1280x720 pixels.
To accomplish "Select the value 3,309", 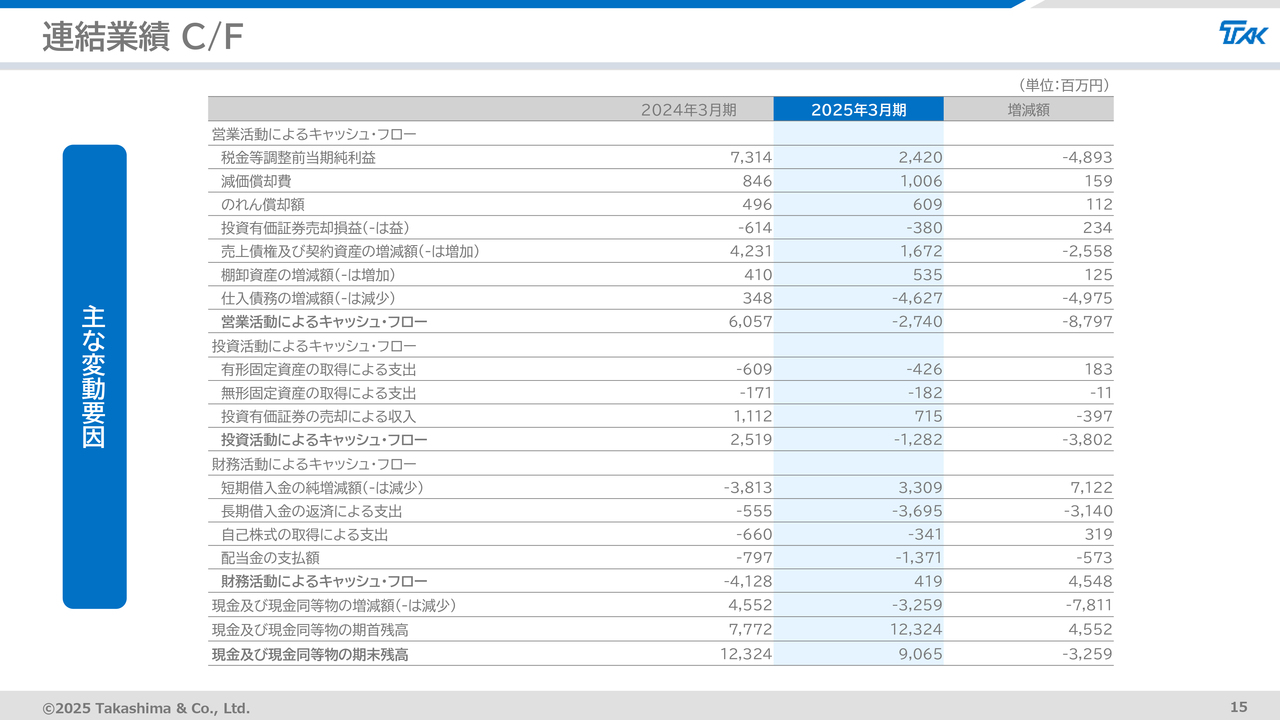I will pyautogui.click(x=921, y=487).
